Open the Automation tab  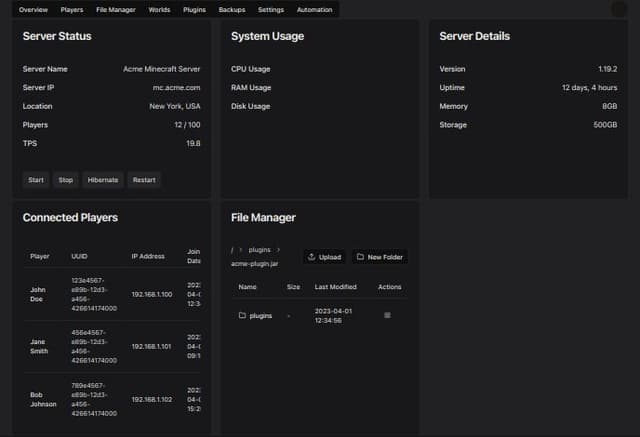(x=314, y=9)
